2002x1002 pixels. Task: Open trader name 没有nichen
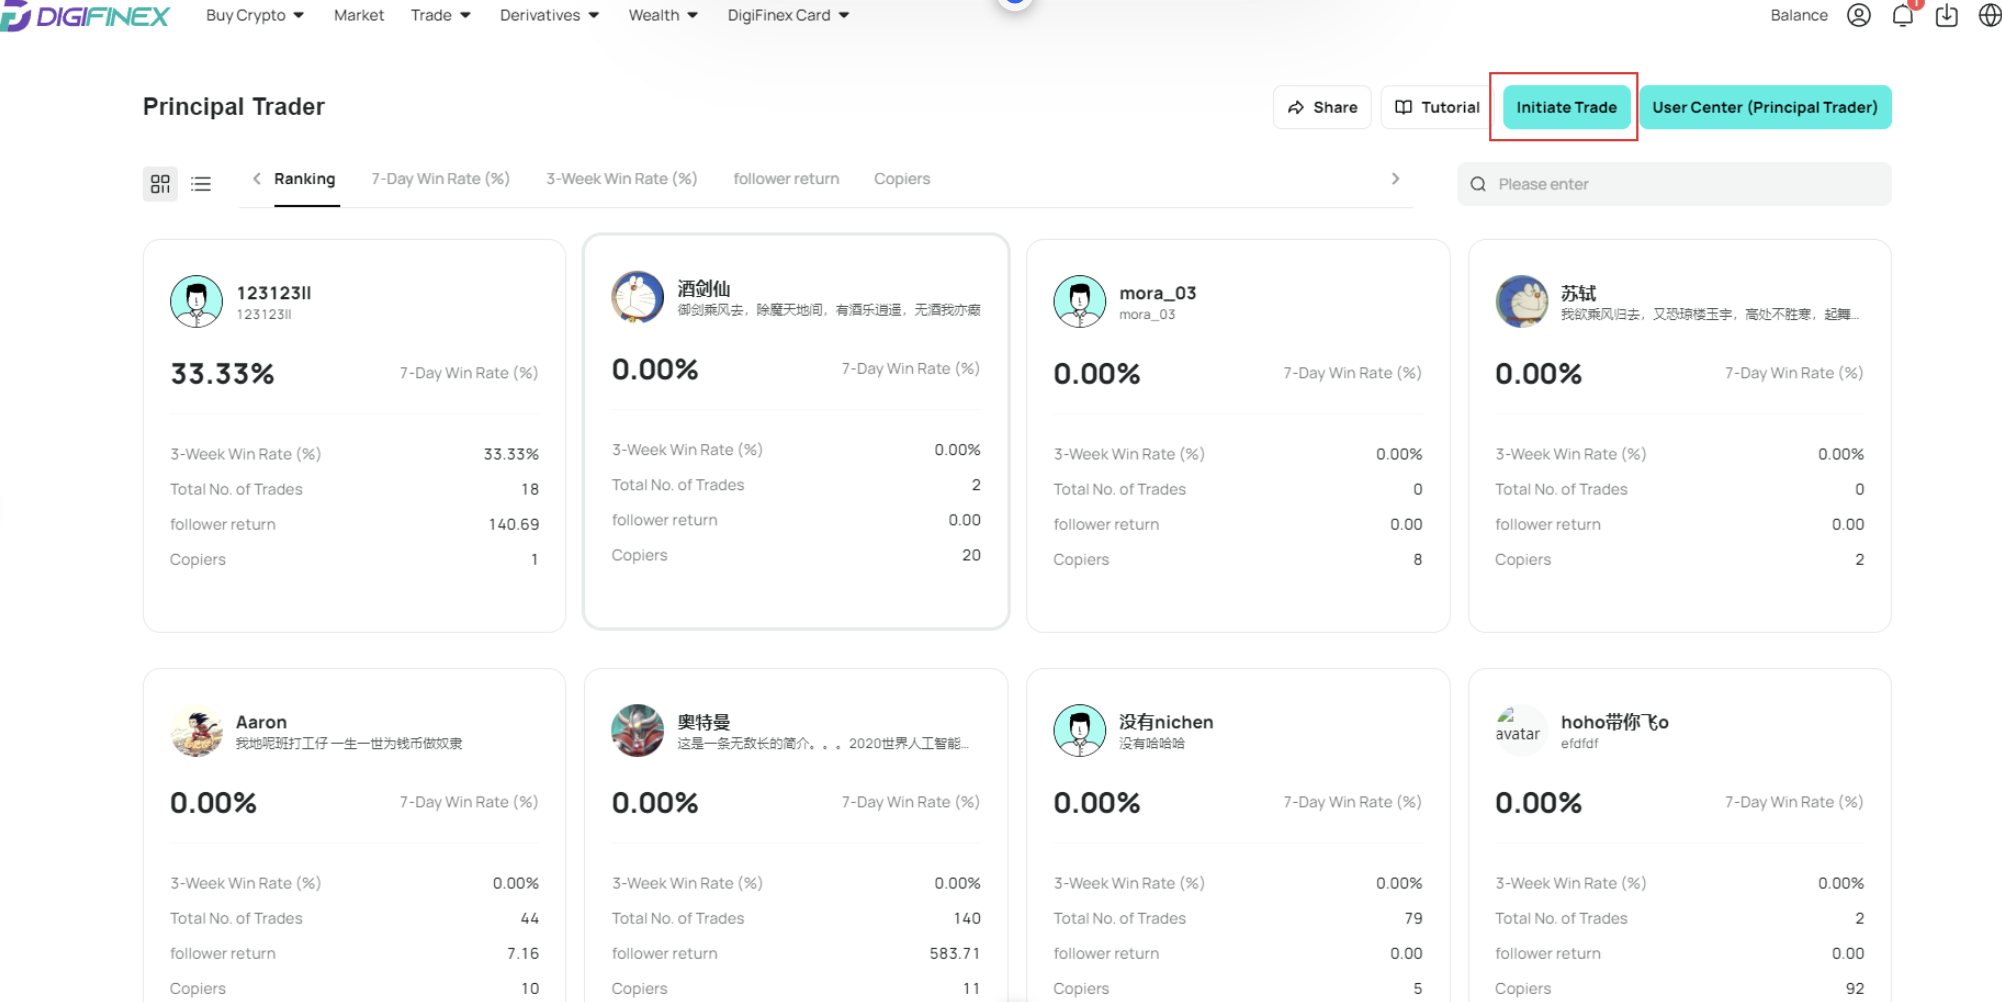coord(1166,722)
